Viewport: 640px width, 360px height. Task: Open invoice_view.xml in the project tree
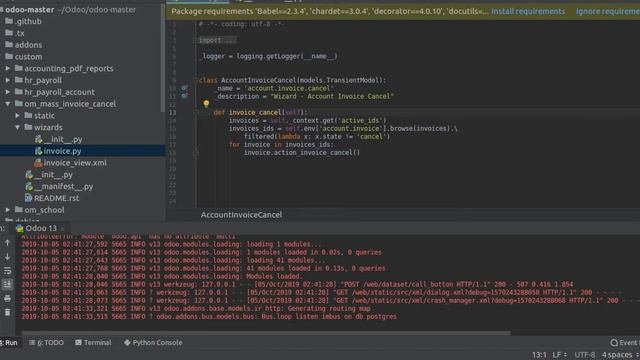pos(75,163)
